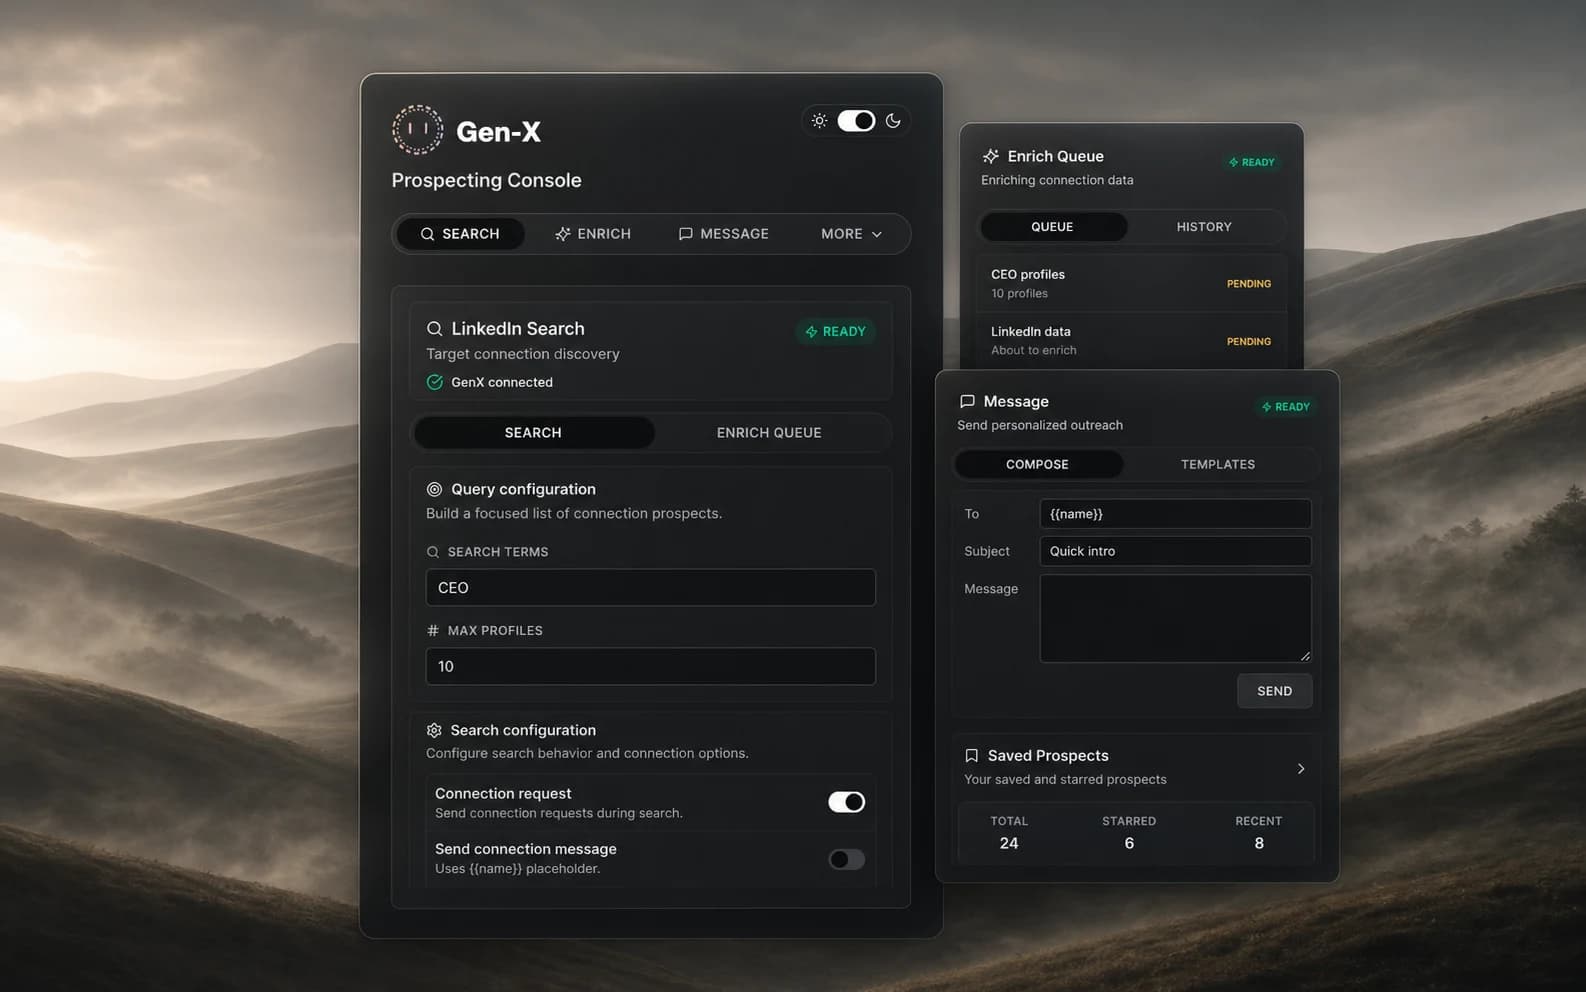Click the READY badge in Message panel
Image resolution: width=1586 pixels, height=992 pixels.
coord(1285,407)
